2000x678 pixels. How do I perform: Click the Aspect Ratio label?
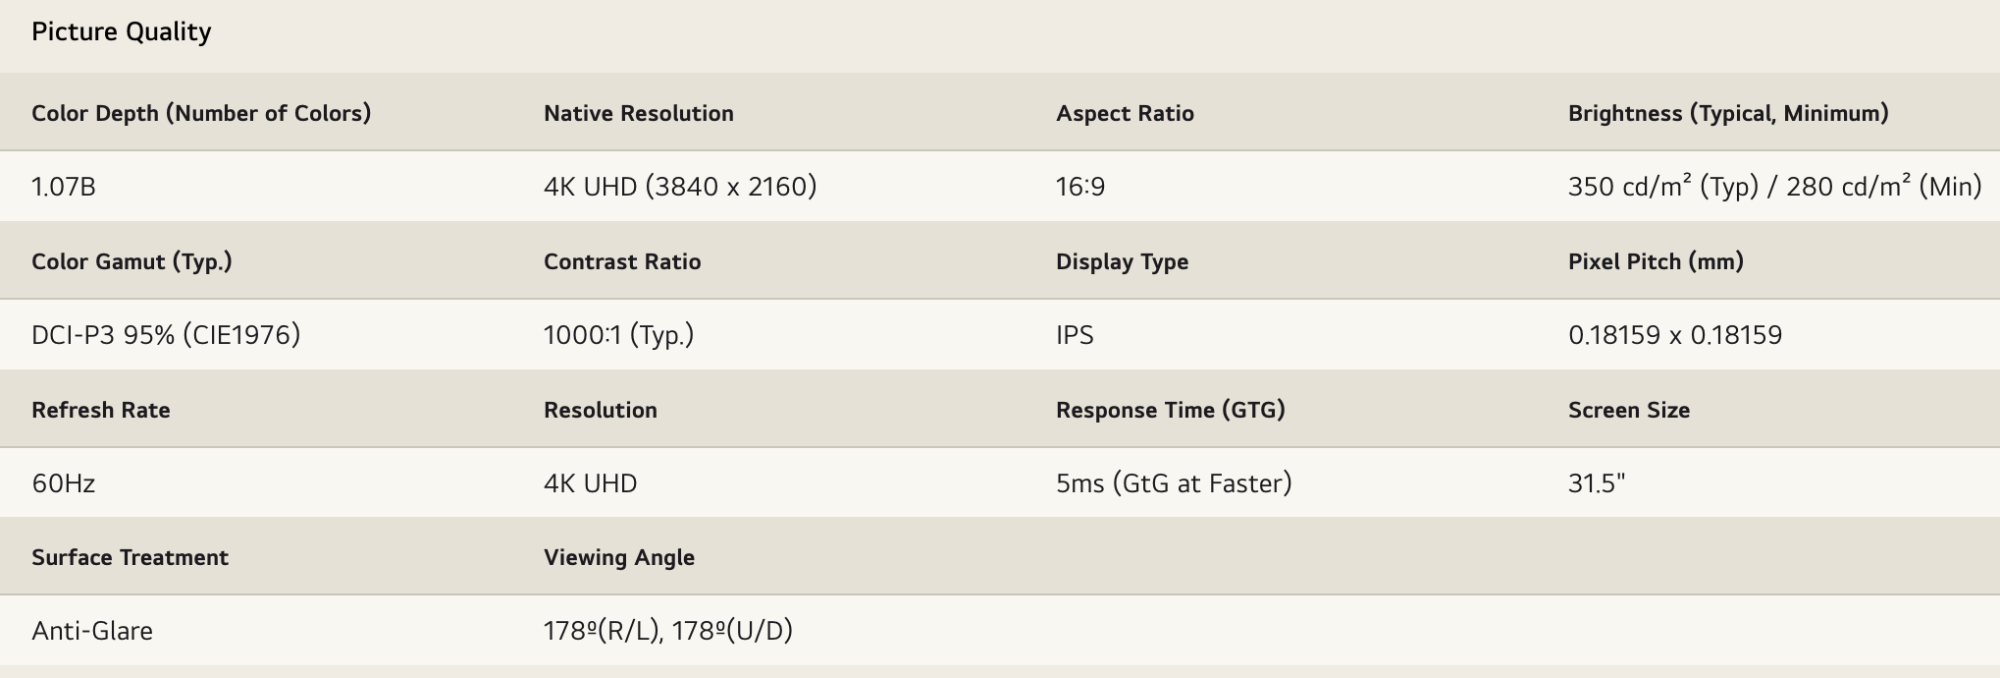(x=1124, y=113)
